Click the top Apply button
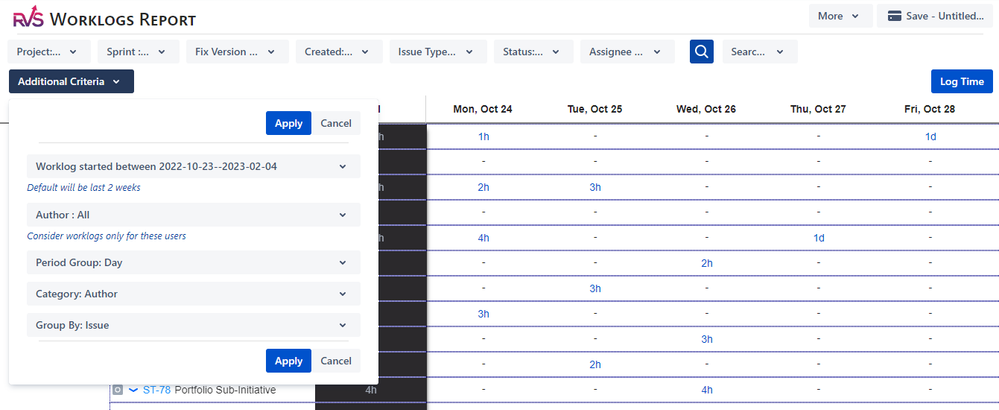Image resolution: width=999 pixels, height=410 pixels. coord(289,124)
